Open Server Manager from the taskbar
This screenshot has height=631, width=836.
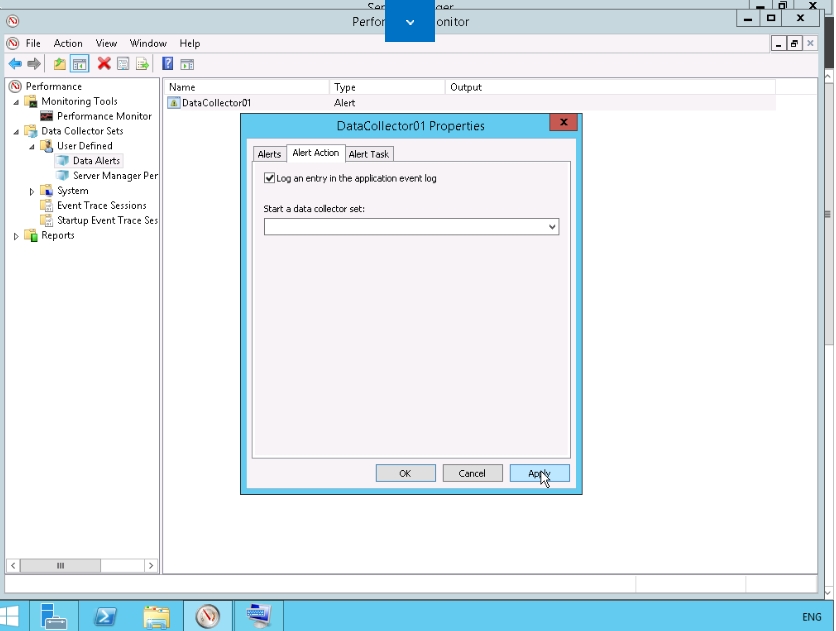click(x=54, y=616)
